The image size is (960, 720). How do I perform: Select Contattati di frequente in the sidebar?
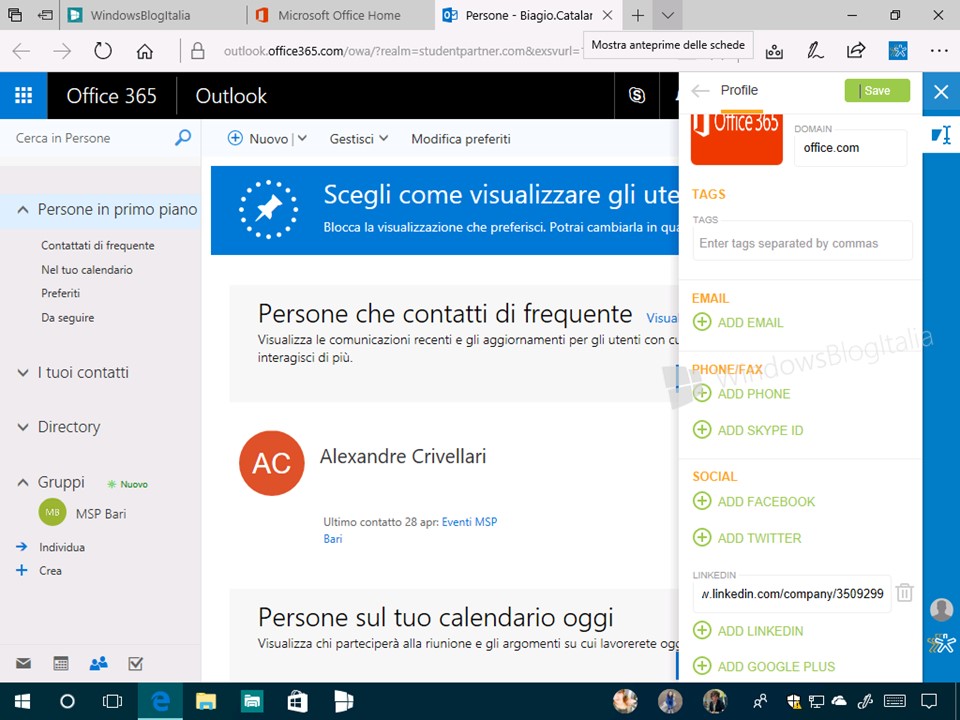pos(98,246)
